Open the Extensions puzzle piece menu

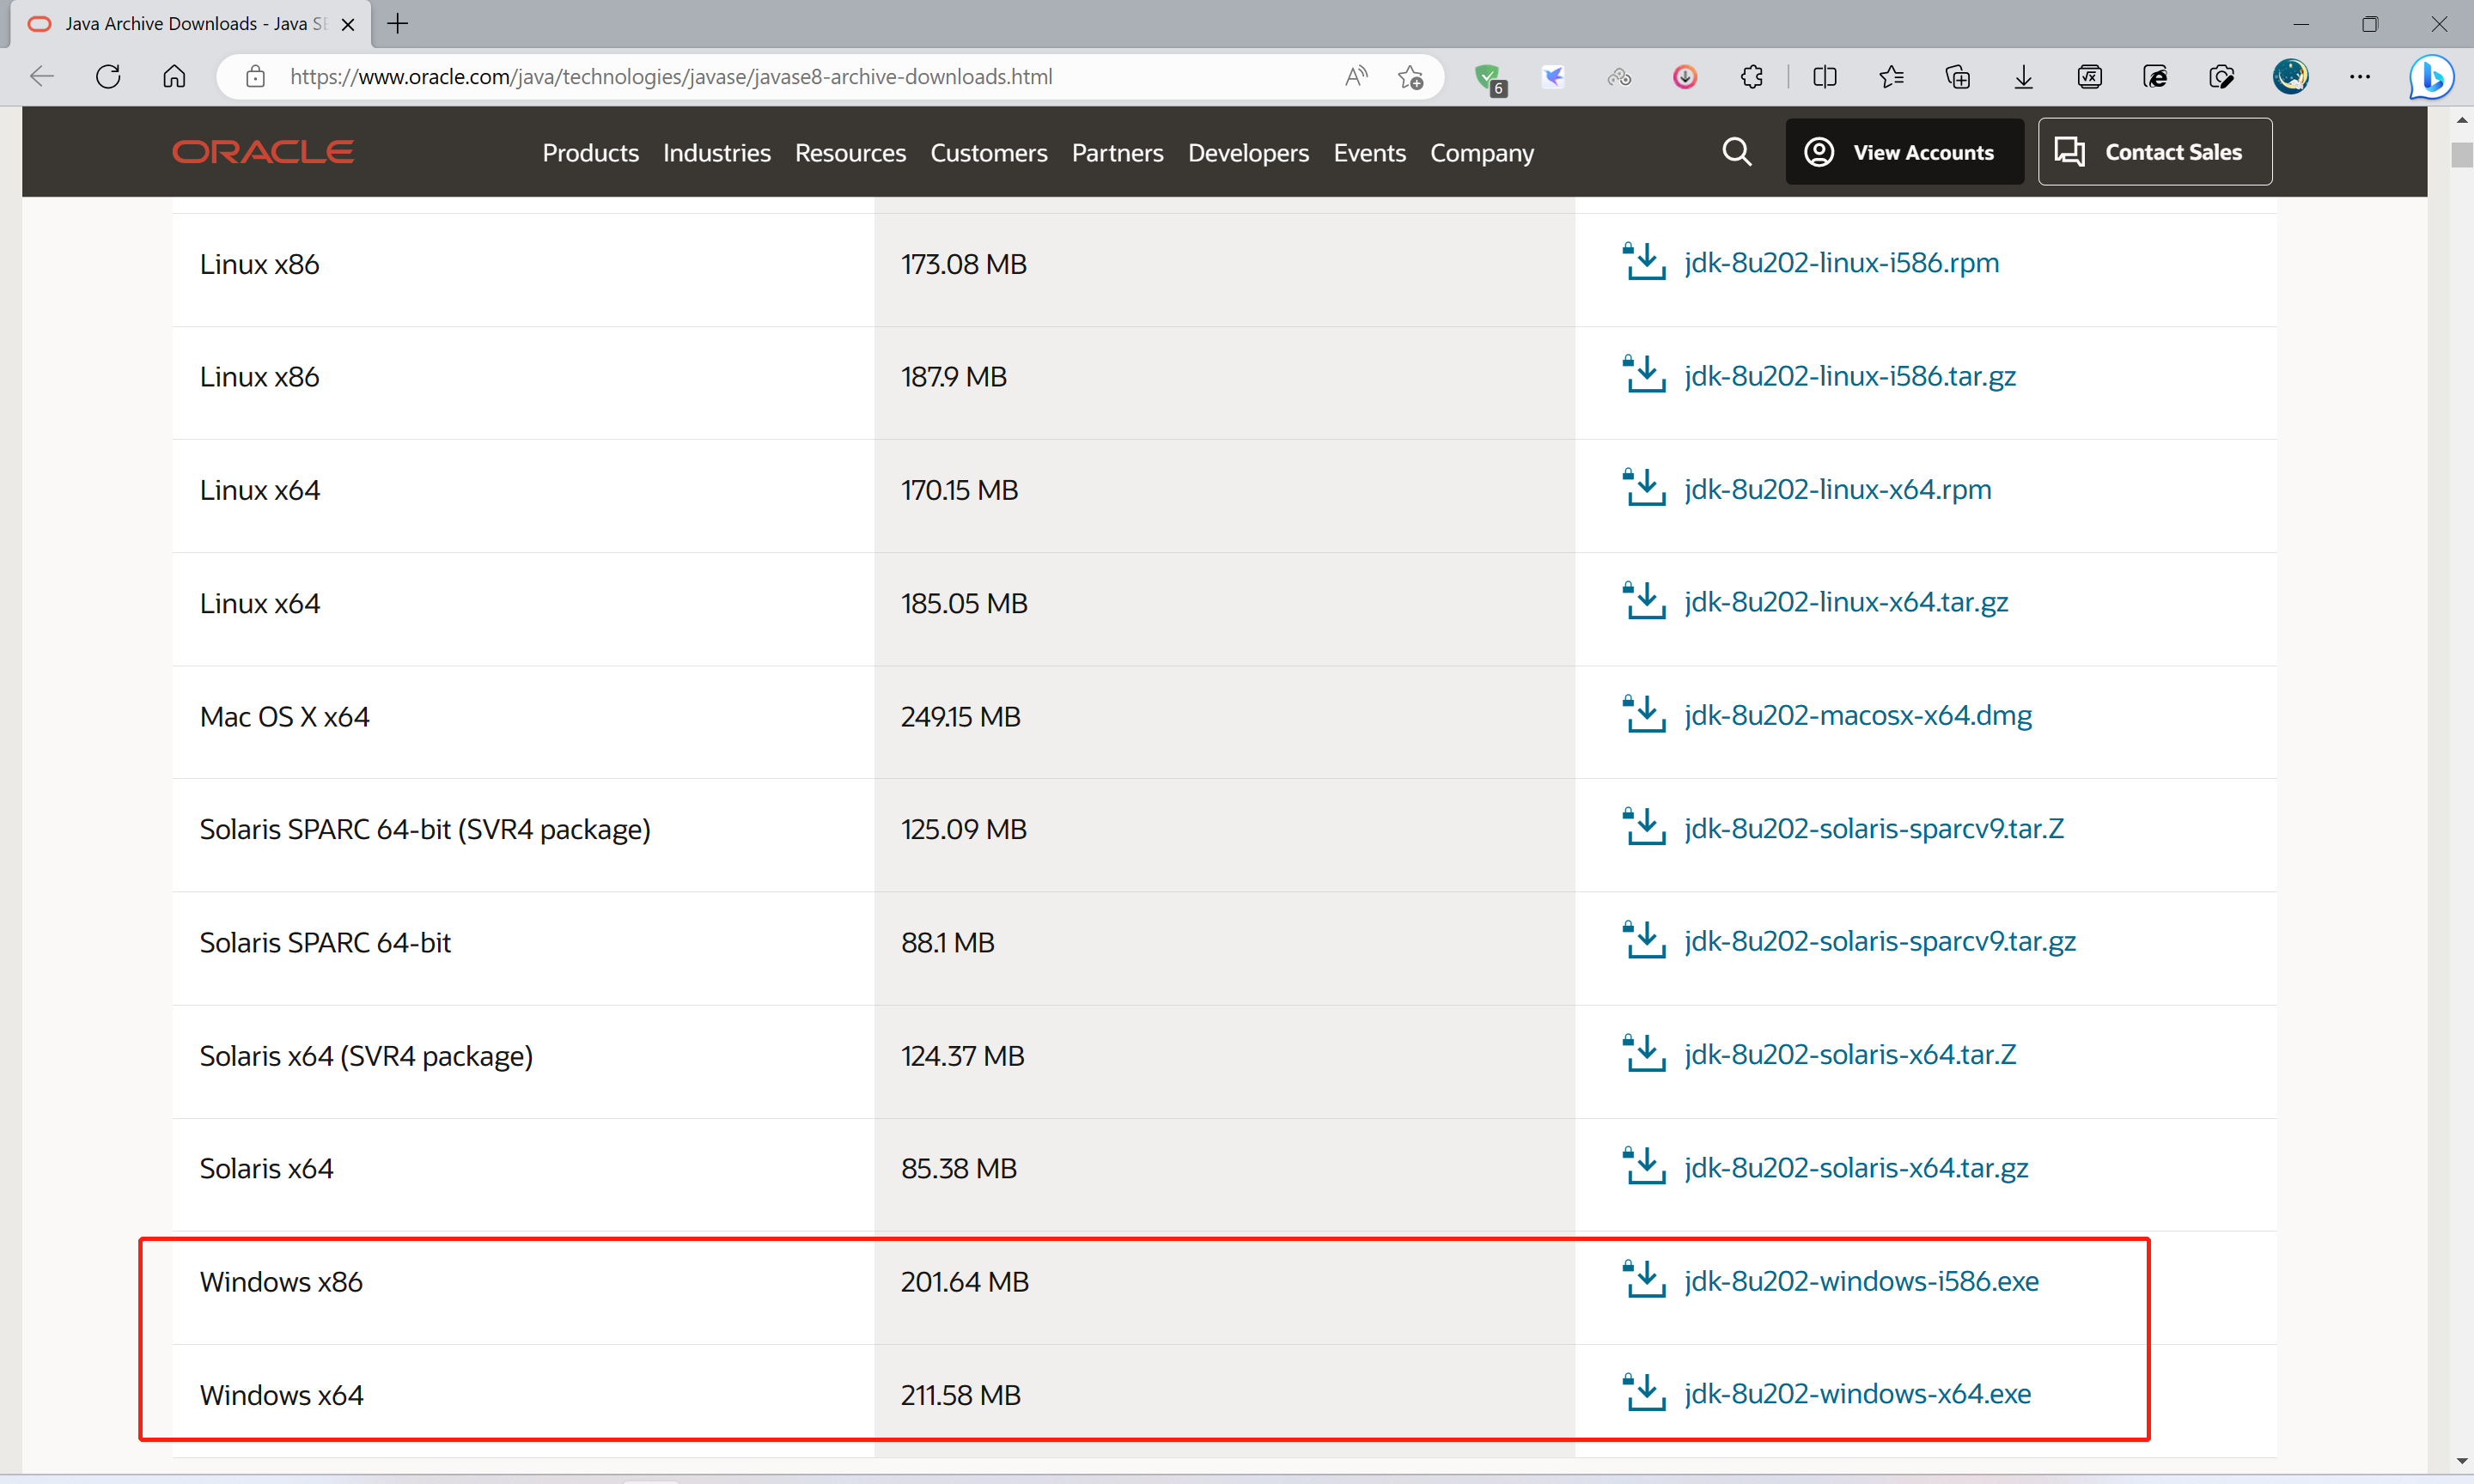(1752, 76)
